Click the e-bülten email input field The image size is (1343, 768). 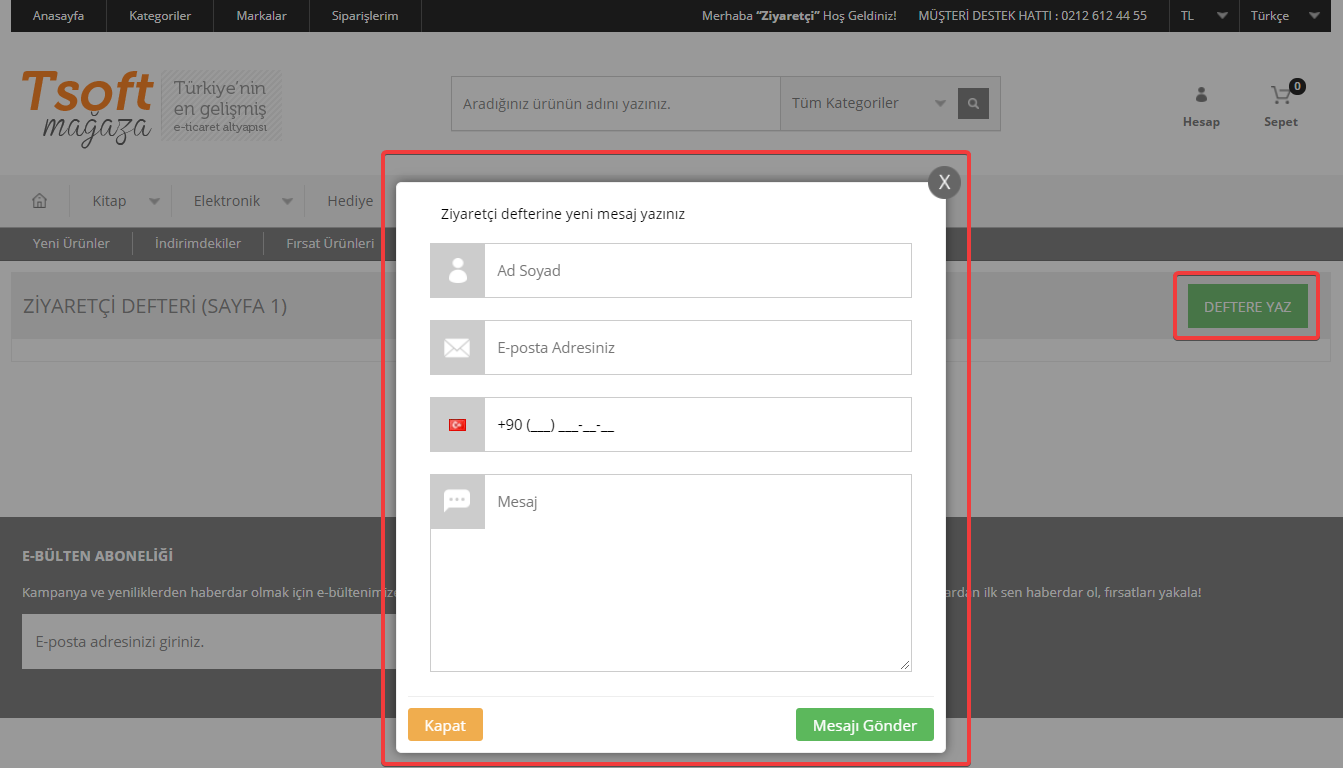coord(209,642)
